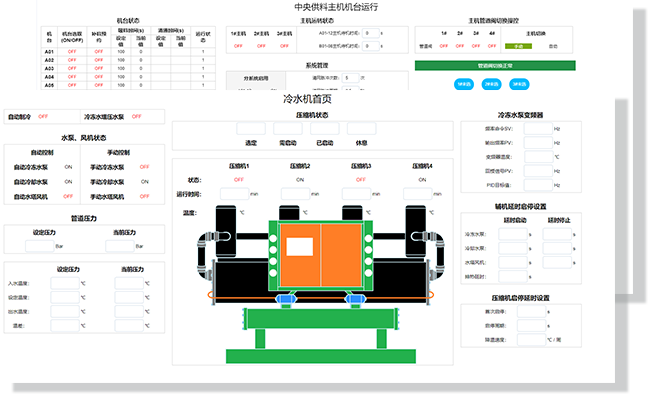
Task: Click 入水温度 current-value input
Action: [129, 283]
